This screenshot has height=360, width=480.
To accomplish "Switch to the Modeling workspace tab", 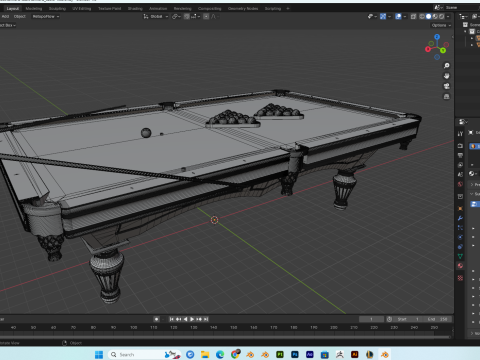I will [34, 8].
